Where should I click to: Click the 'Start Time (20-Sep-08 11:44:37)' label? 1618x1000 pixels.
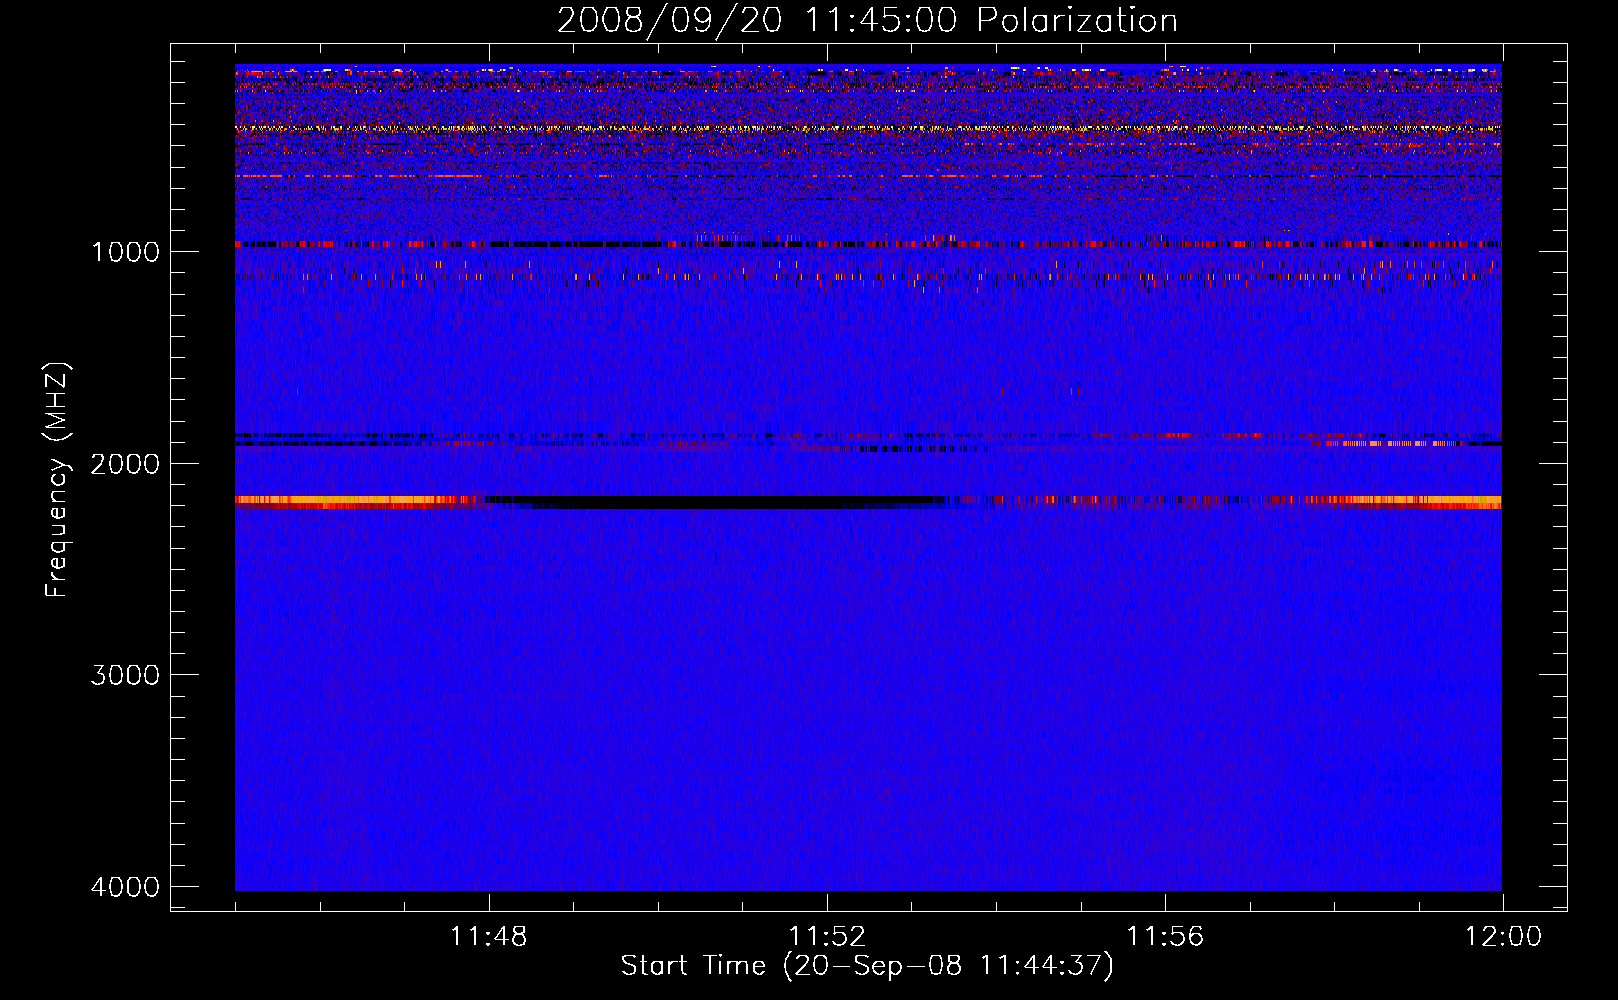tap(867, 966)
